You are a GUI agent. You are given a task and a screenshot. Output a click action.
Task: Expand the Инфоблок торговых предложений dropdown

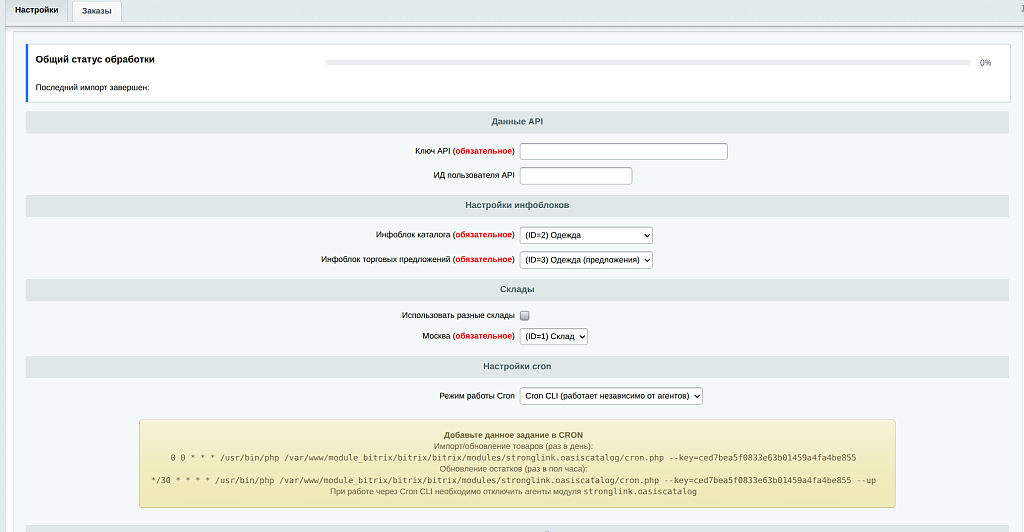(x=586, y=260)
